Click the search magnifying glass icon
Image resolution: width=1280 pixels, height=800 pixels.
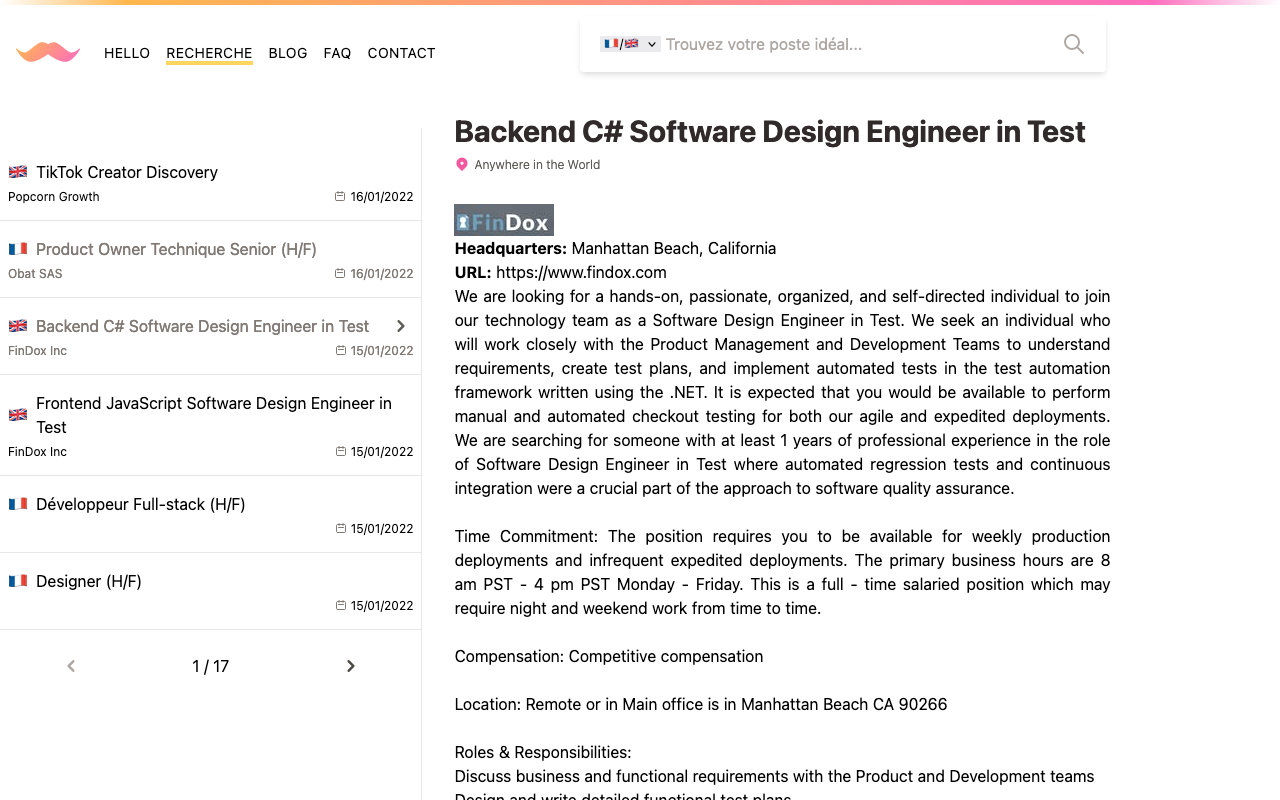1073,44
